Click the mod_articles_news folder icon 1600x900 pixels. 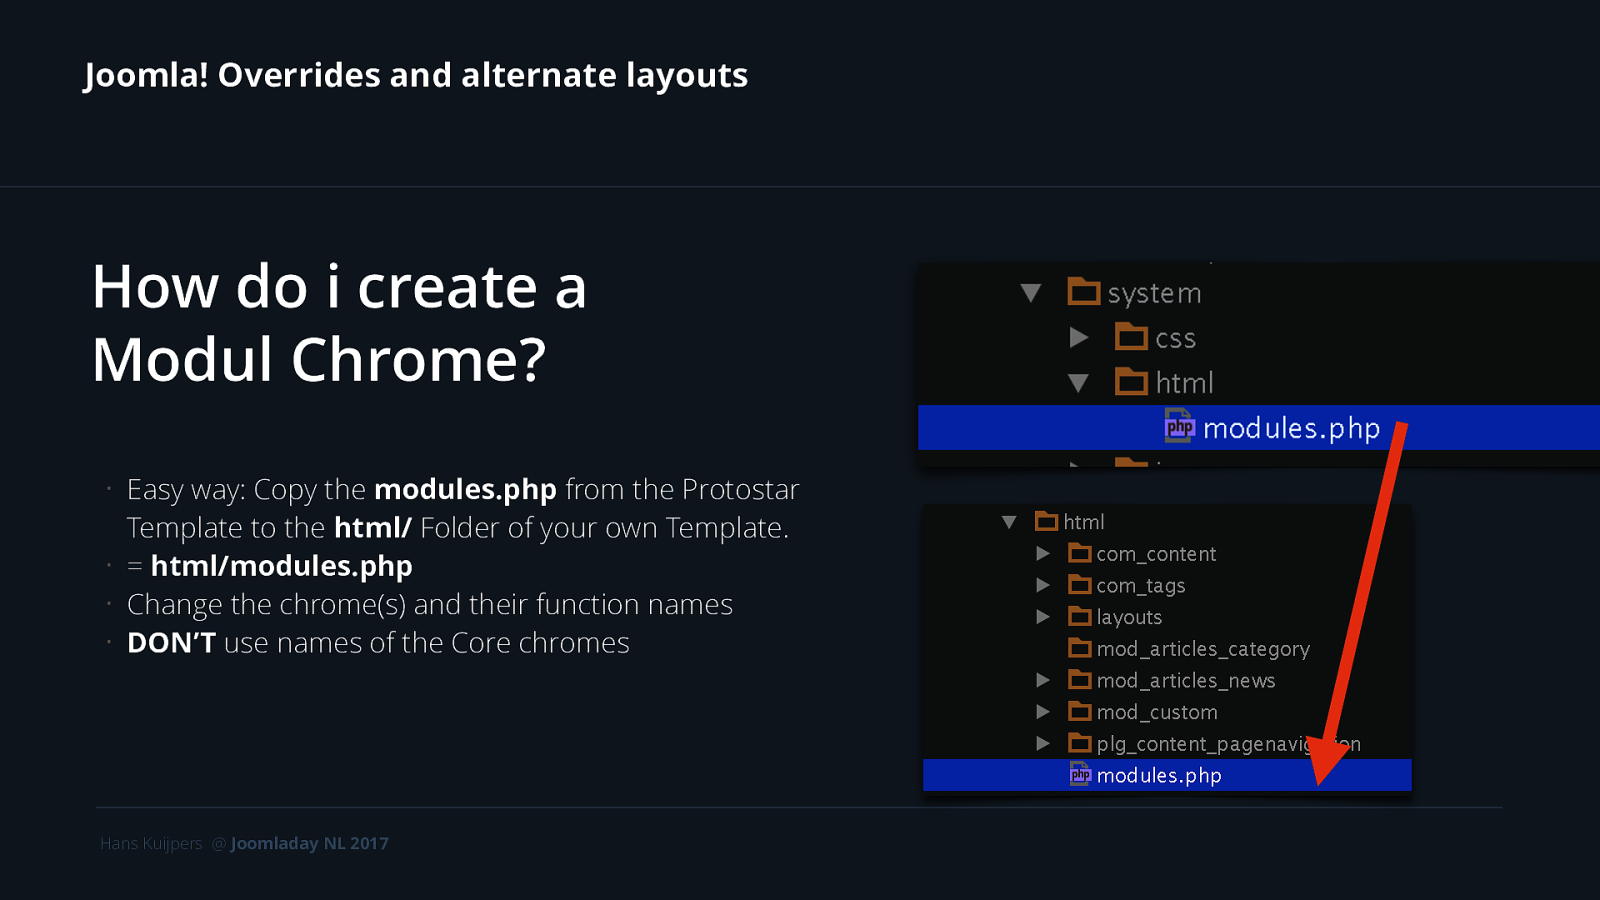(1080, 680)
